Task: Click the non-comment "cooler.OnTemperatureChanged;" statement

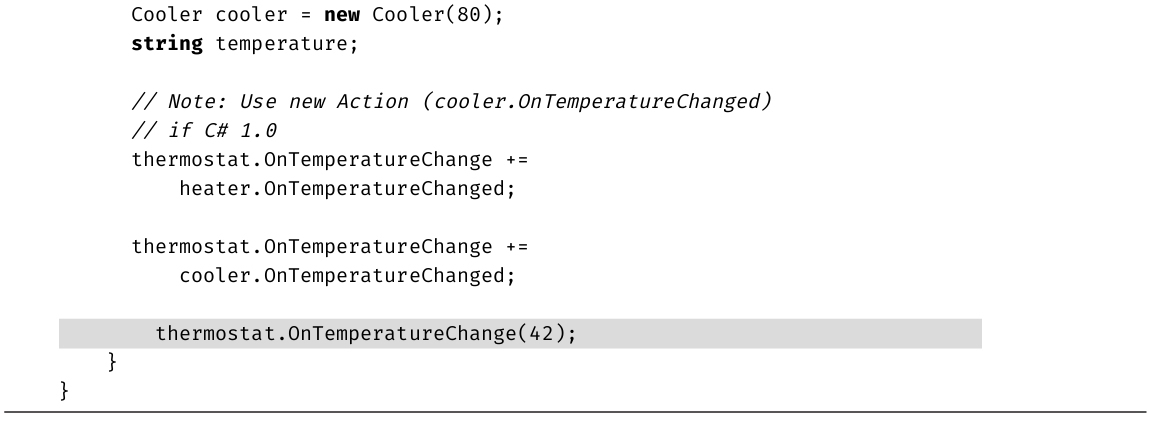Action: click(346, 276)
